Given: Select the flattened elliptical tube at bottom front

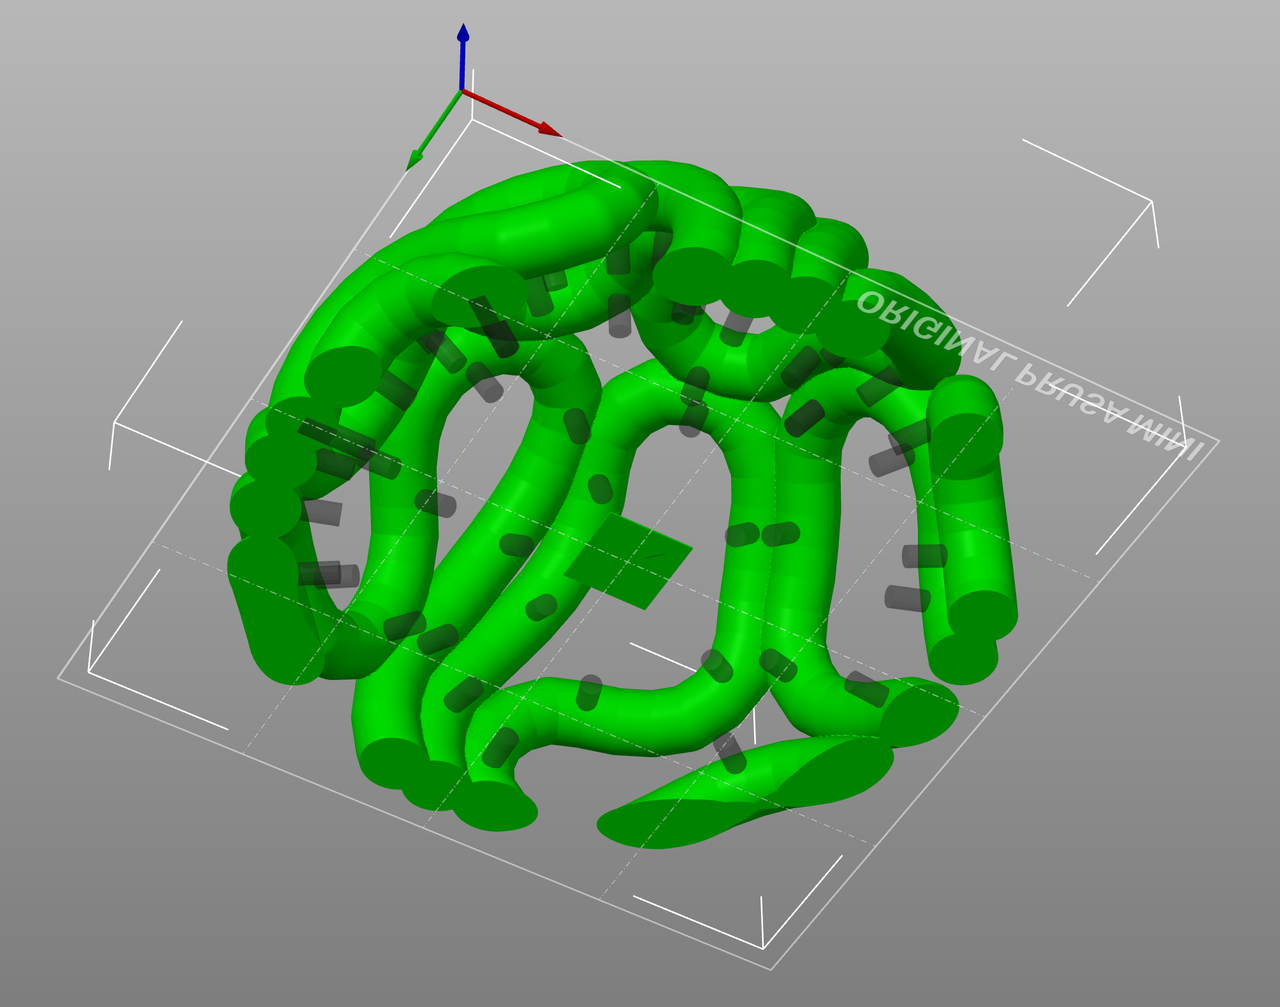Looking at the screenshot, I should pos(745,792).
